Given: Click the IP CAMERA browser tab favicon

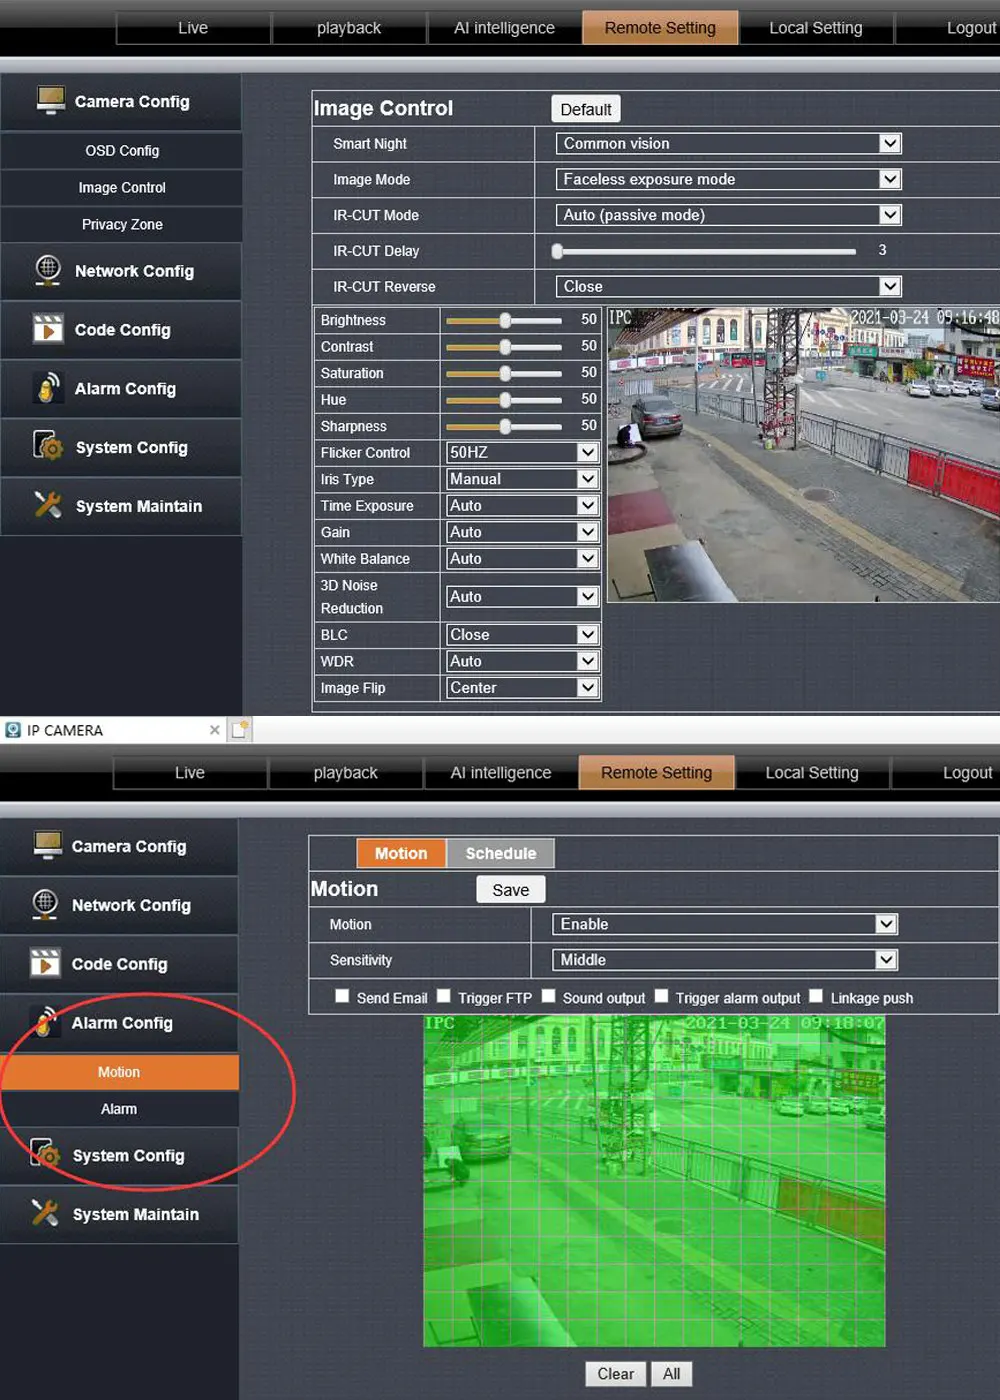Looking at the screenshot, I should pos(13,730).
